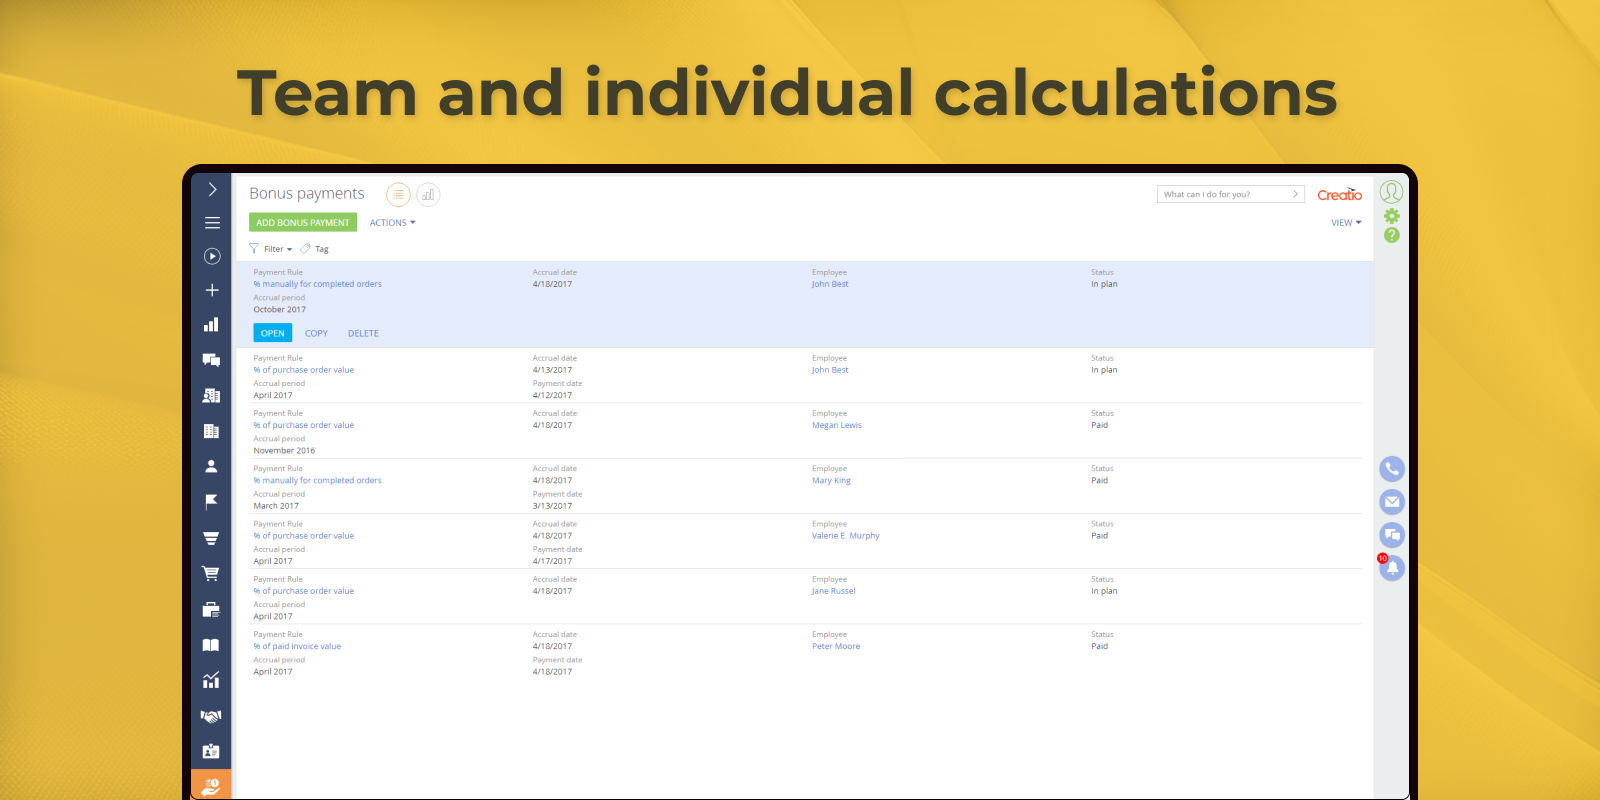Open the user profile avatar icon
The image size is (1600, 800).
(1391, 192)
